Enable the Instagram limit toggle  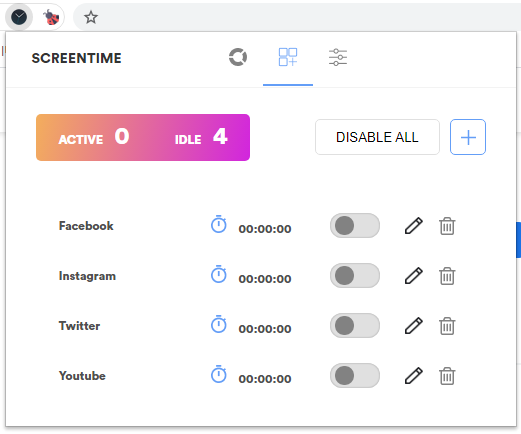(355, 276)
